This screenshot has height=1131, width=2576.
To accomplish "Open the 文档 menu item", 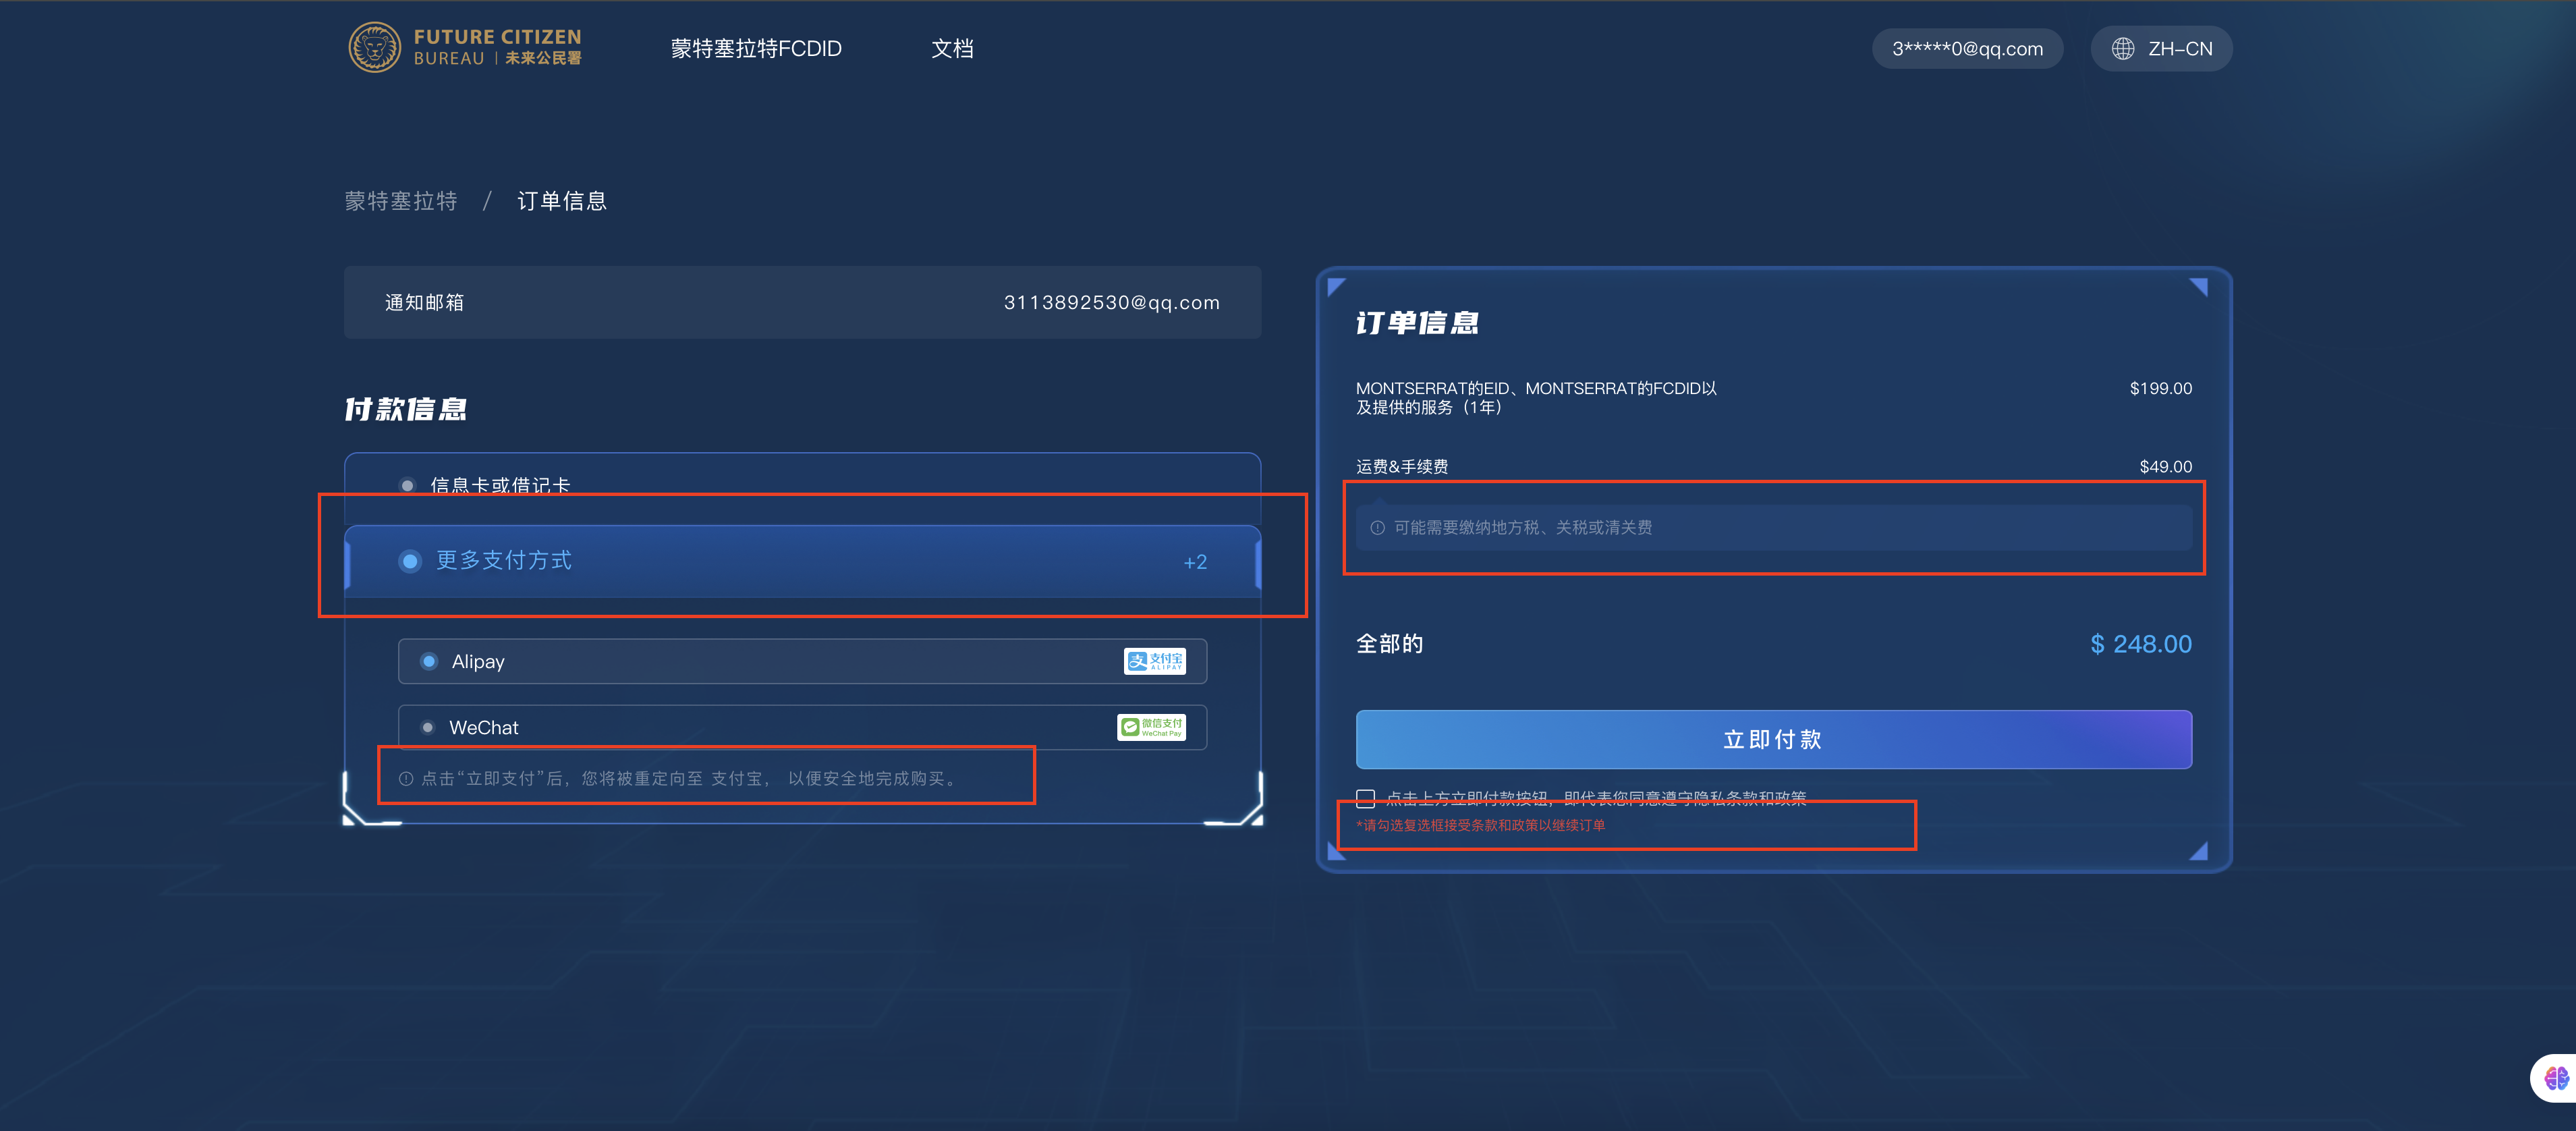I will [951, 49].
